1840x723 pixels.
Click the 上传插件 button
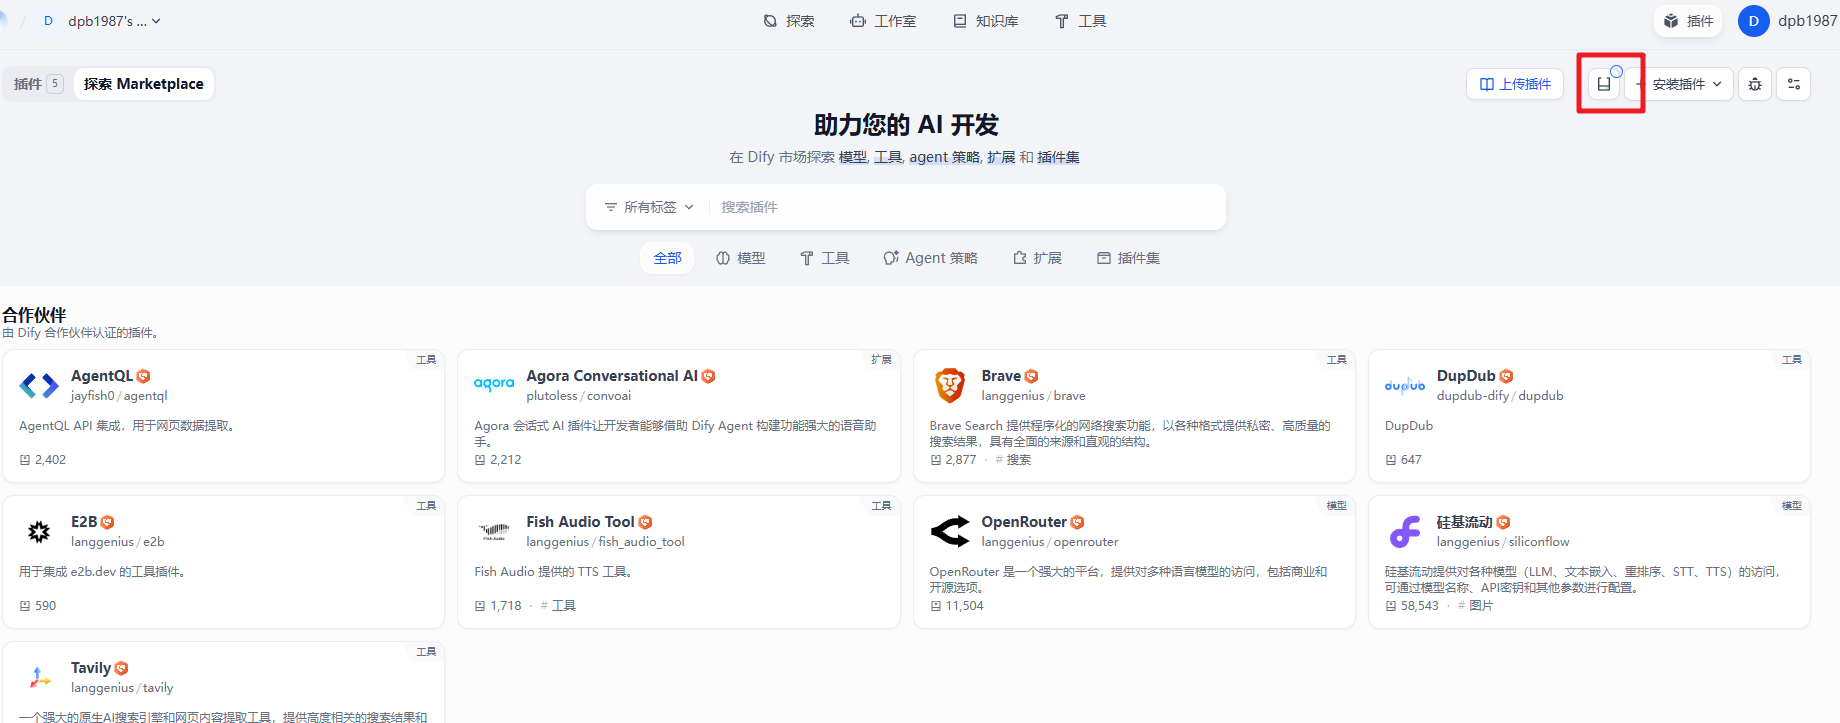(1515, 84)
